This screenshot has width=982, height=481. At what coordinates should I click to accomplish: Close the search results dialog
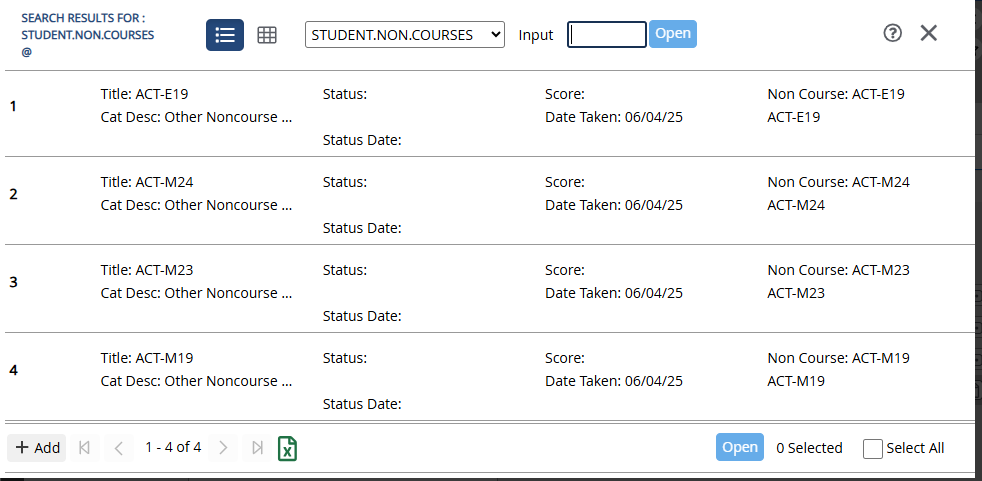coord(928,33)
